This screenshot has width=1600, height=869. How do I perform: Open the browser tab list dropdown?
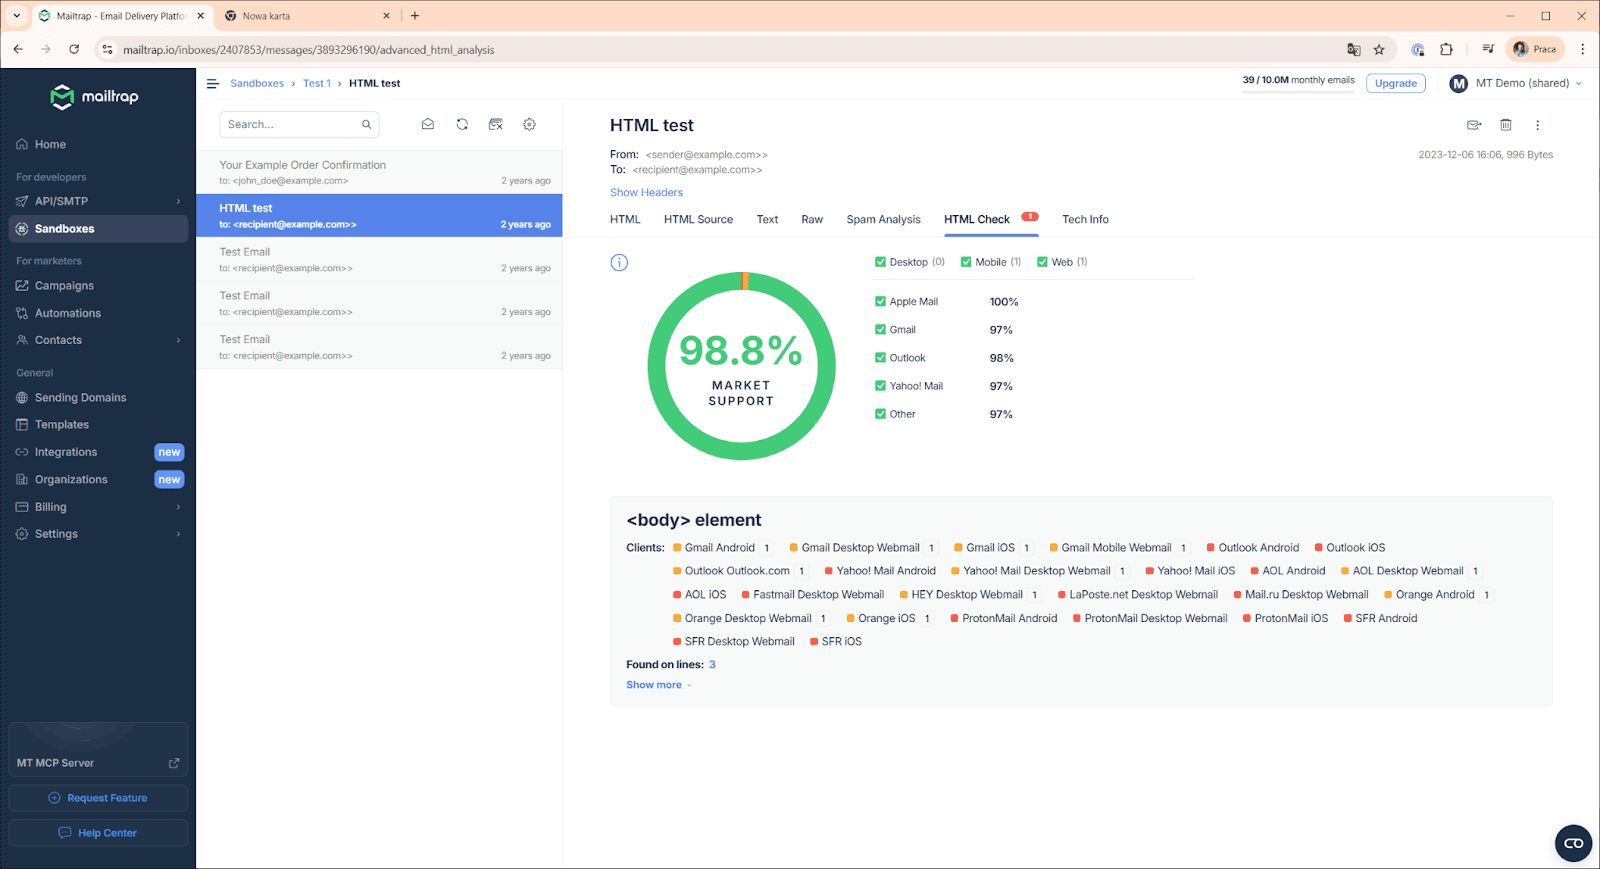(16, 16)
